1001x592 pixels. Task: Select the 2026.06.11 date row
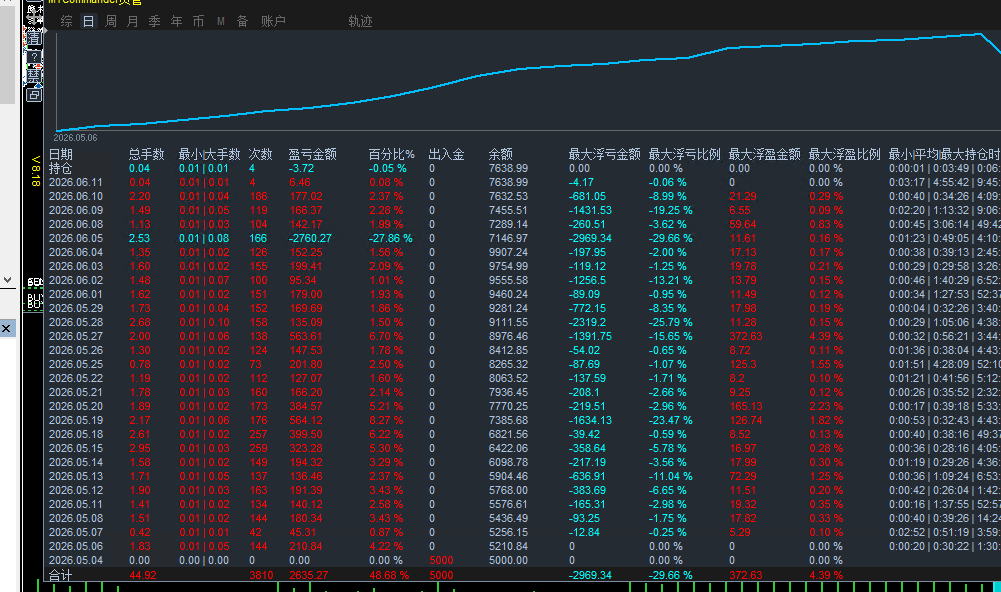pos(523,182)
